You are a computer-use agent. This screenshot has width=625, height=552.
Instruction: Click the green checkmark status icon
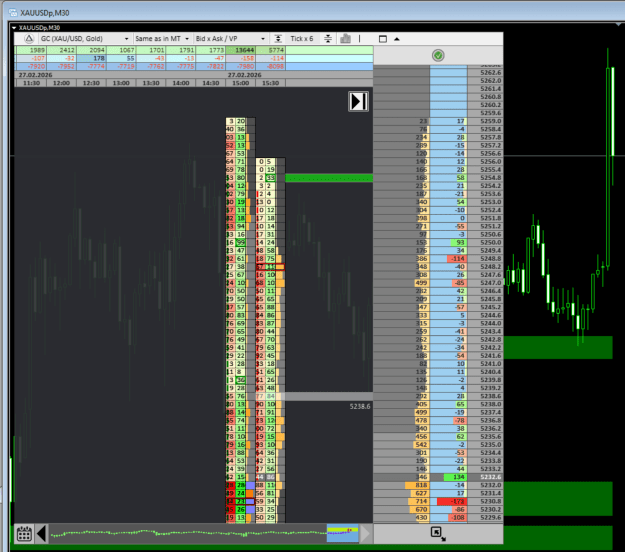coord(438,55)
